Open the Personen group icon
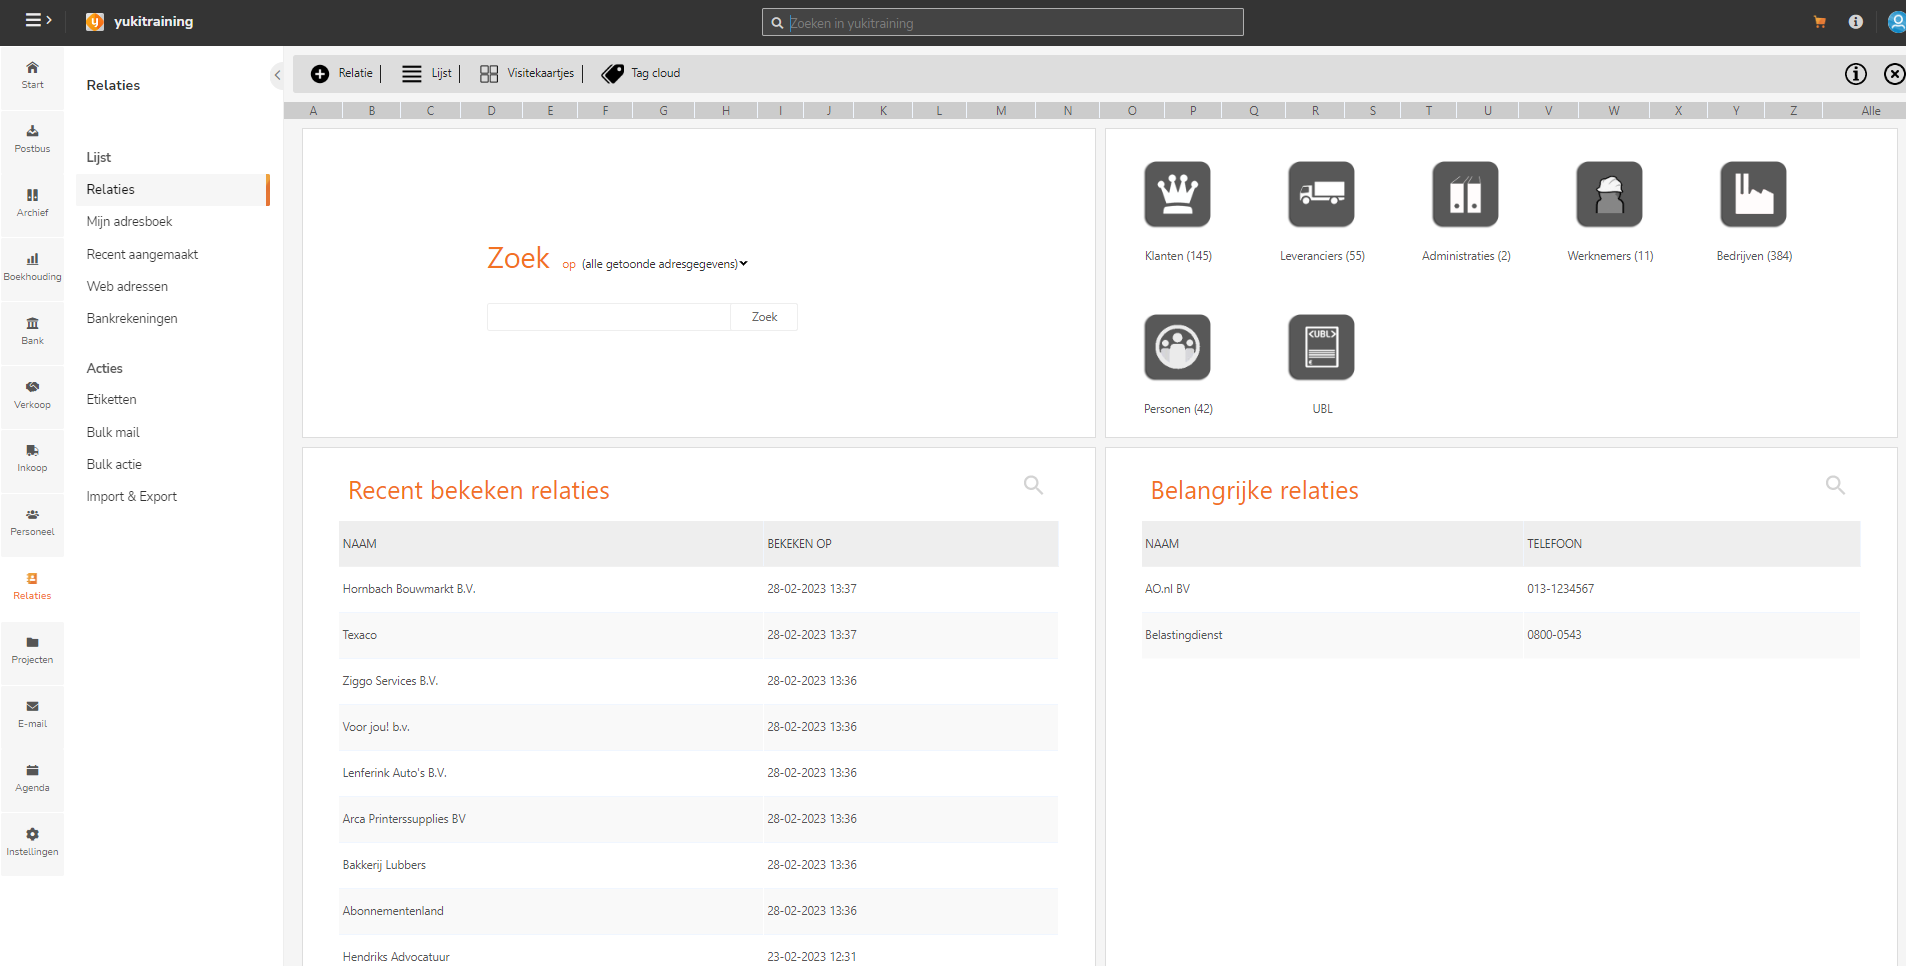Image resolution: width=1906 pixels, height=966 pixels. [1177, 348]
